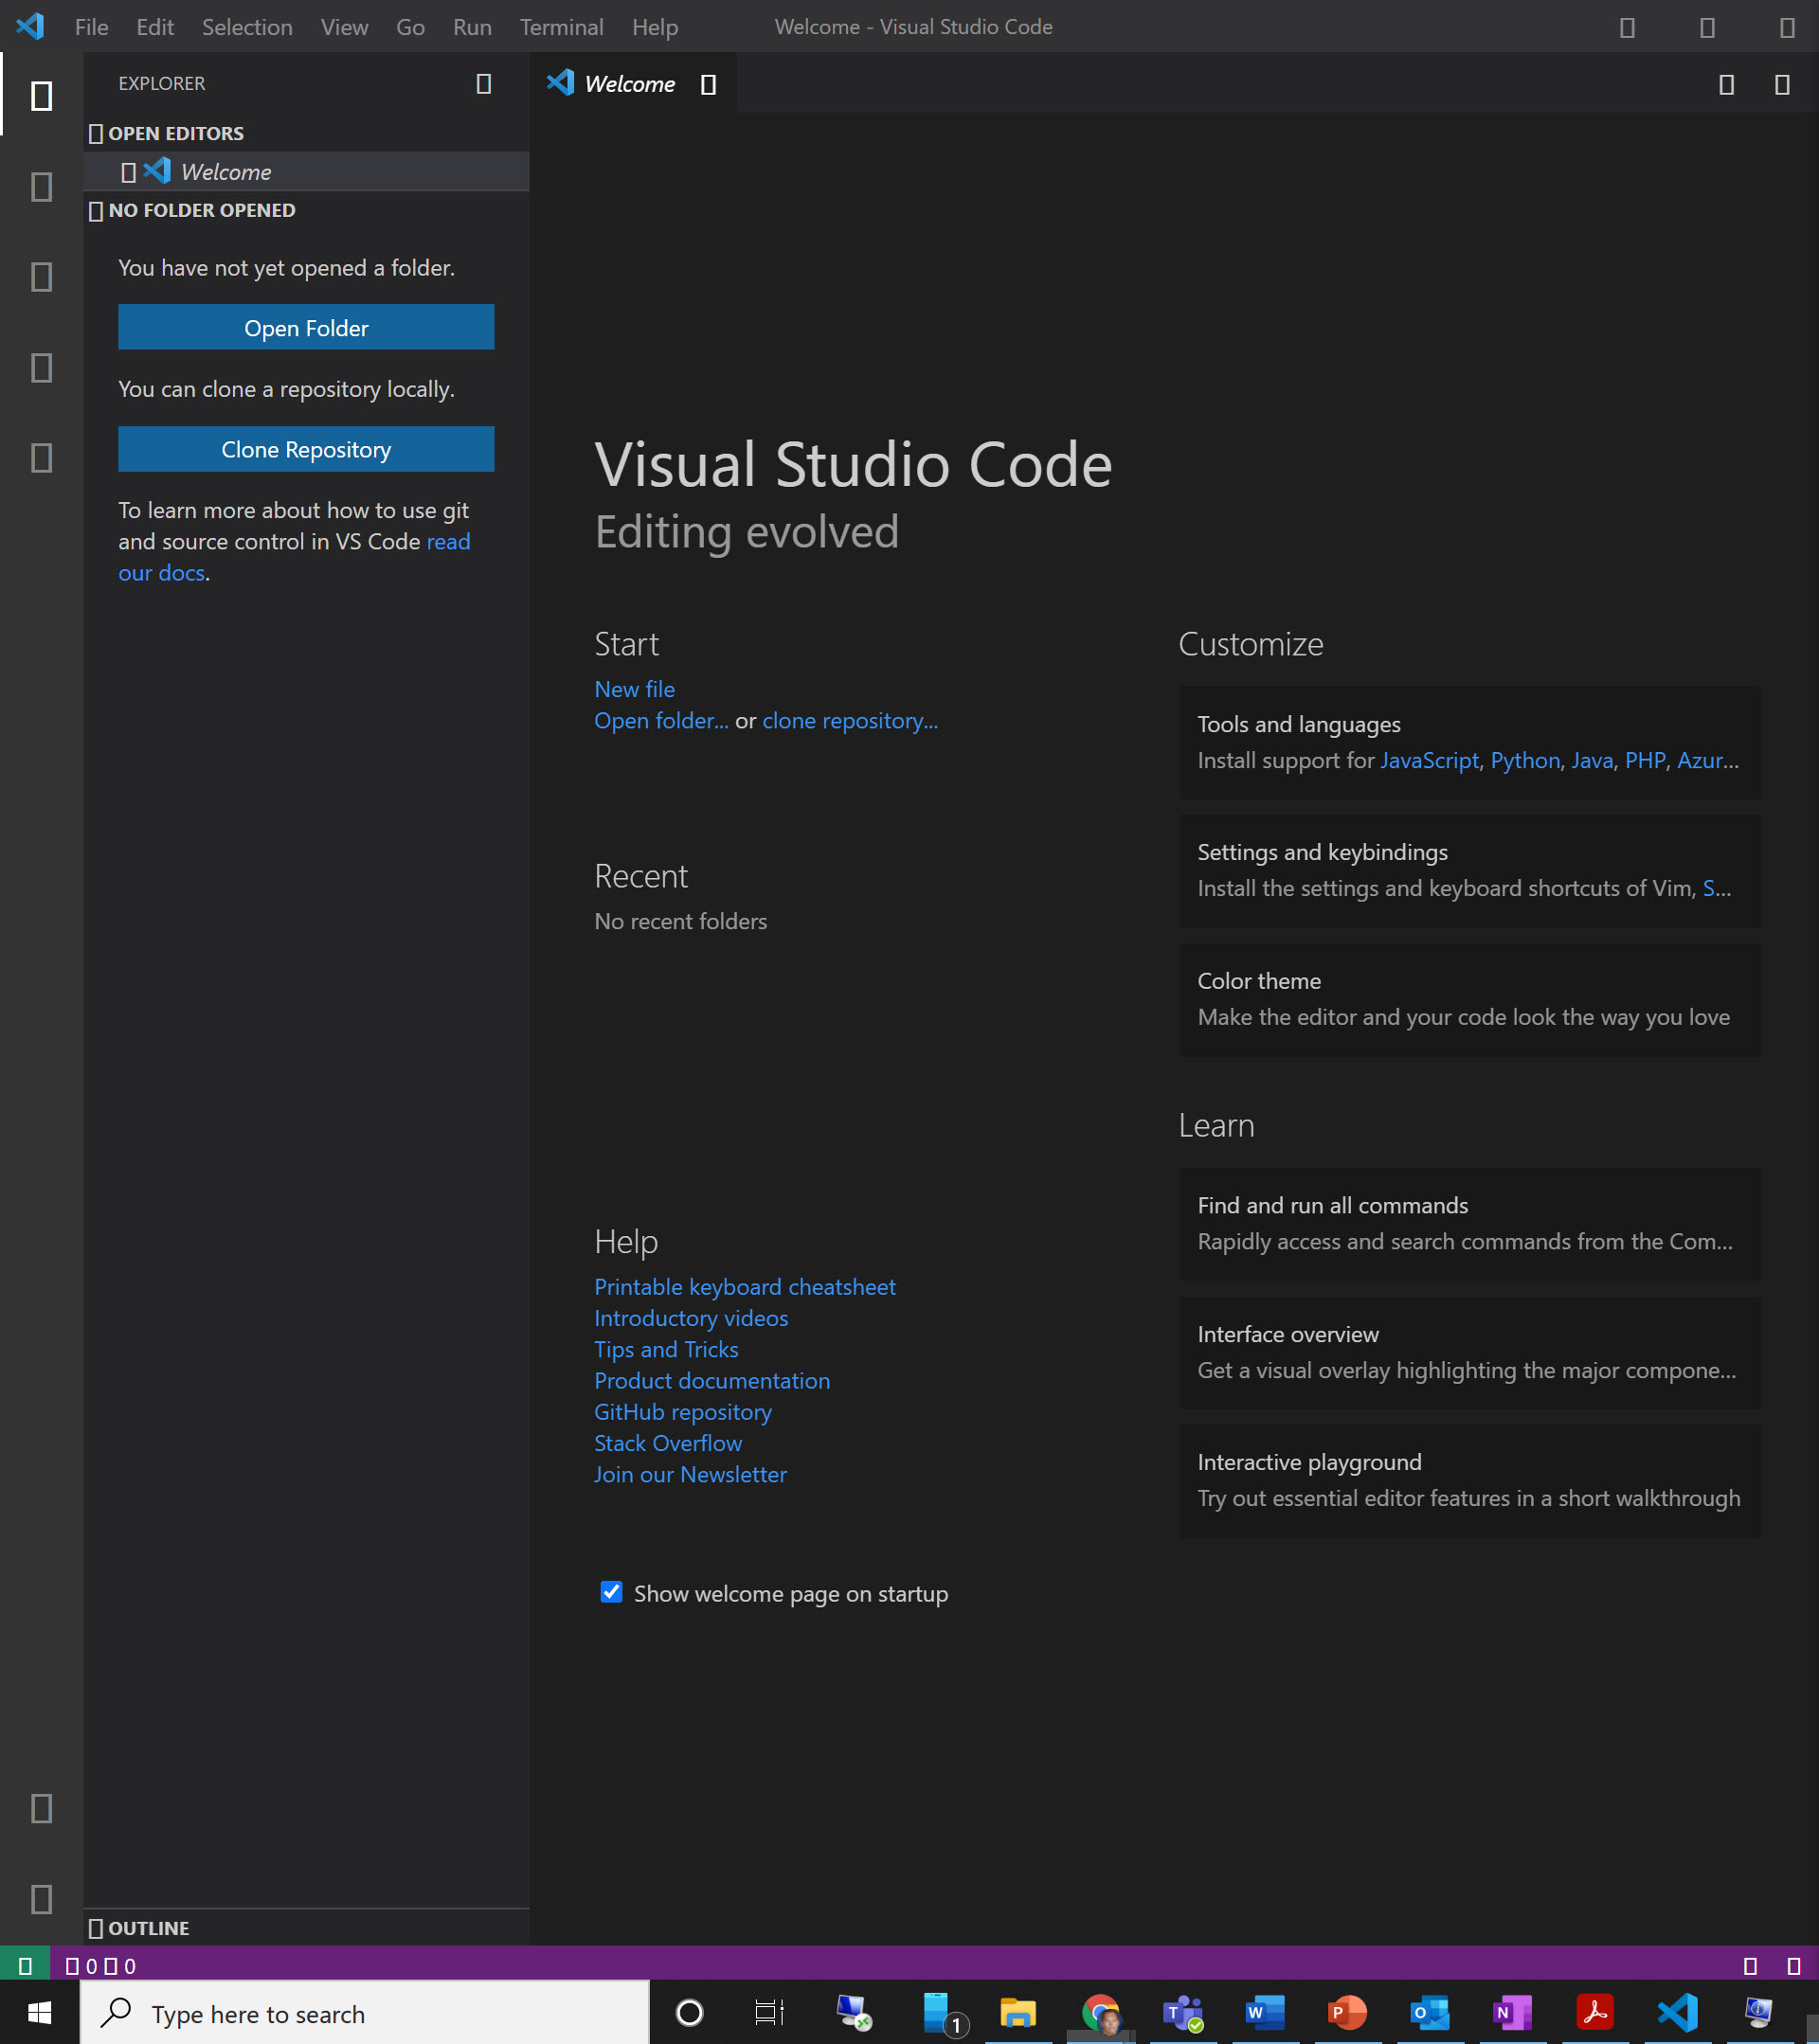Click Join our Newsletter link
Viewport: 1819px width, 2044px height.
690,1474
